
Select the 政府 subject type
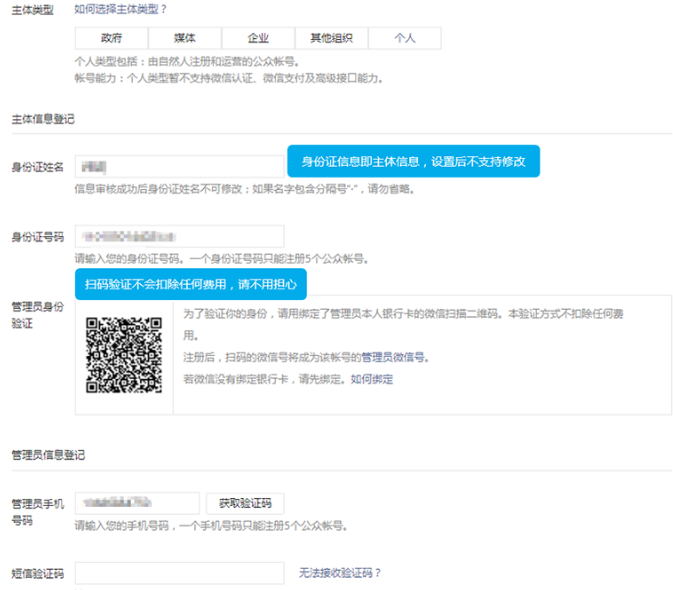(x=111, y=38)
